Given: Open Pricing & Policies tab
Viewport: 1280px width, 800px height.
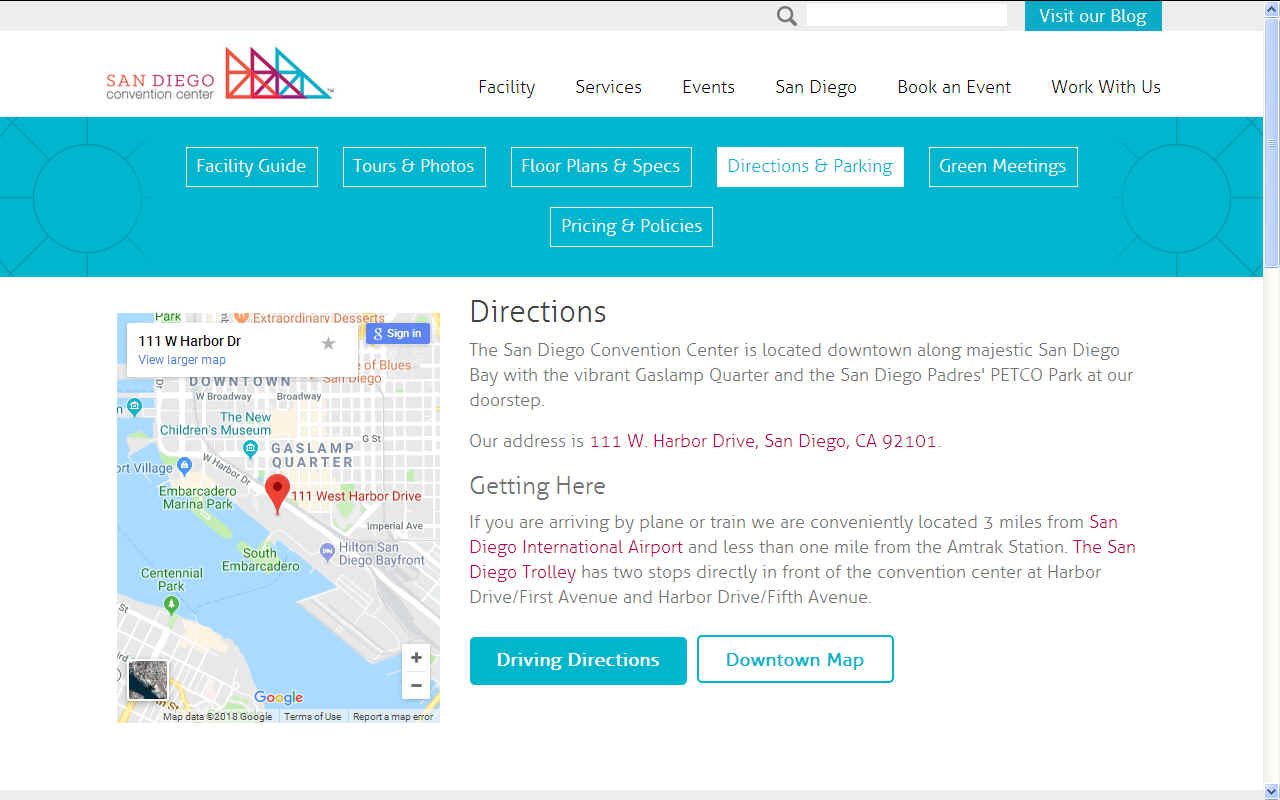Looking at the screenshot, I should point(631,226).
